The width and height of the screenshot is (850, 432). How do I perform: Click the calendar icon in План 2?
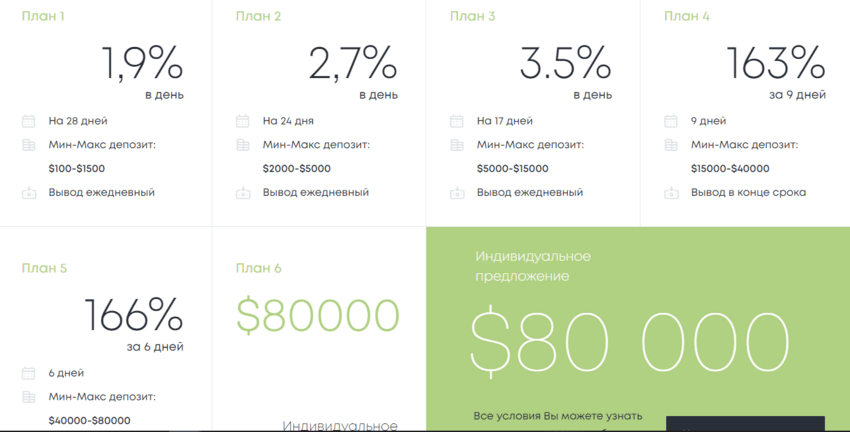click(242, 121)
